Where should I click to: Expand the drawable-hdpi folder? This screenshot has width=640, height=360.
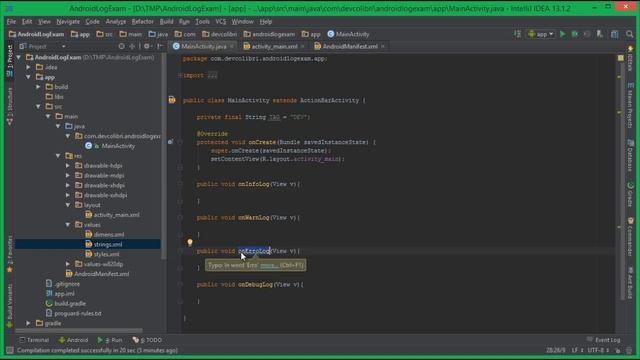point(68,166)
